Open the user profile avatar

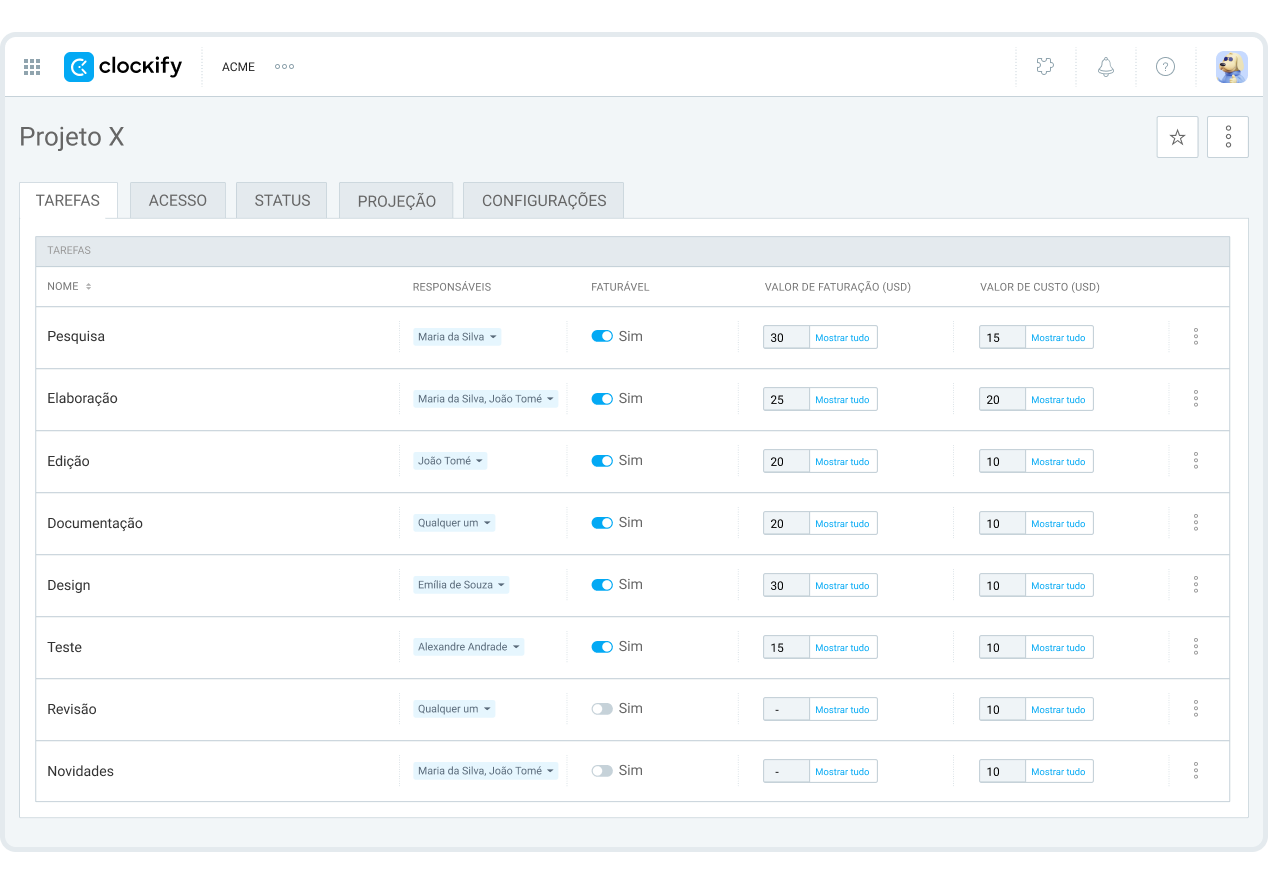tap(1231, 67)
